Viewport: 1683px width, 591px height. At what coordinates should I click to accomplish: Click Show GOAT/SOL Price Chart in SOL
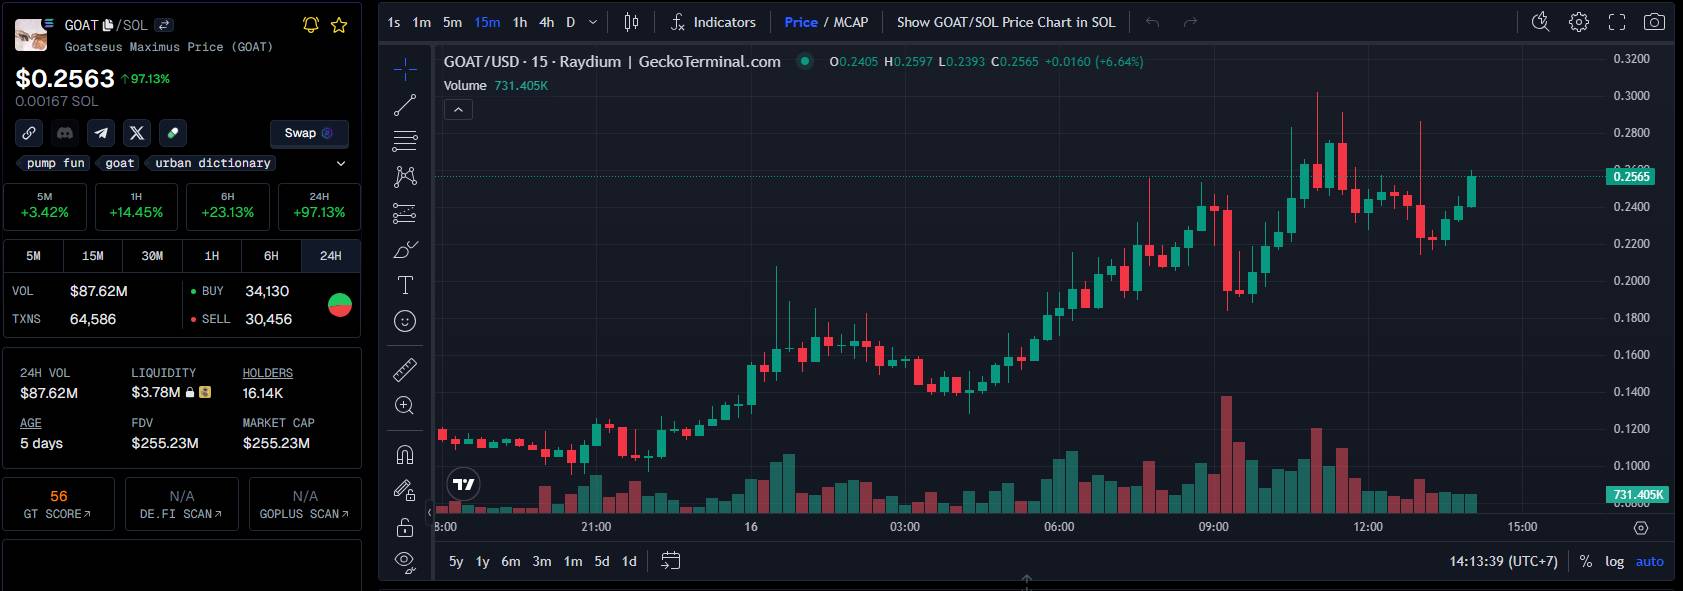click(1006, 22)
